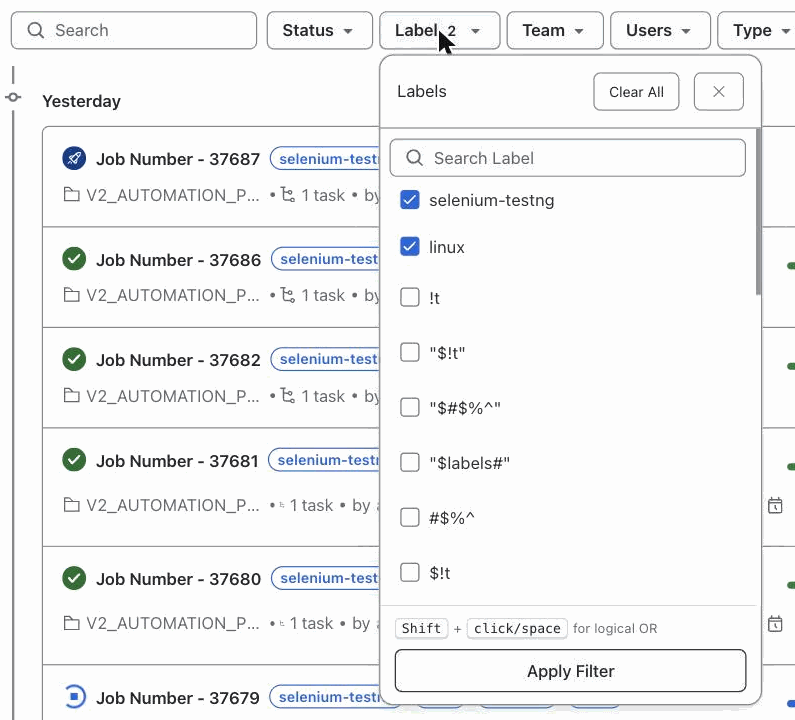Click the Labels panel vertical scrollbar
795x720 pixels.
(x=758, y=211)
